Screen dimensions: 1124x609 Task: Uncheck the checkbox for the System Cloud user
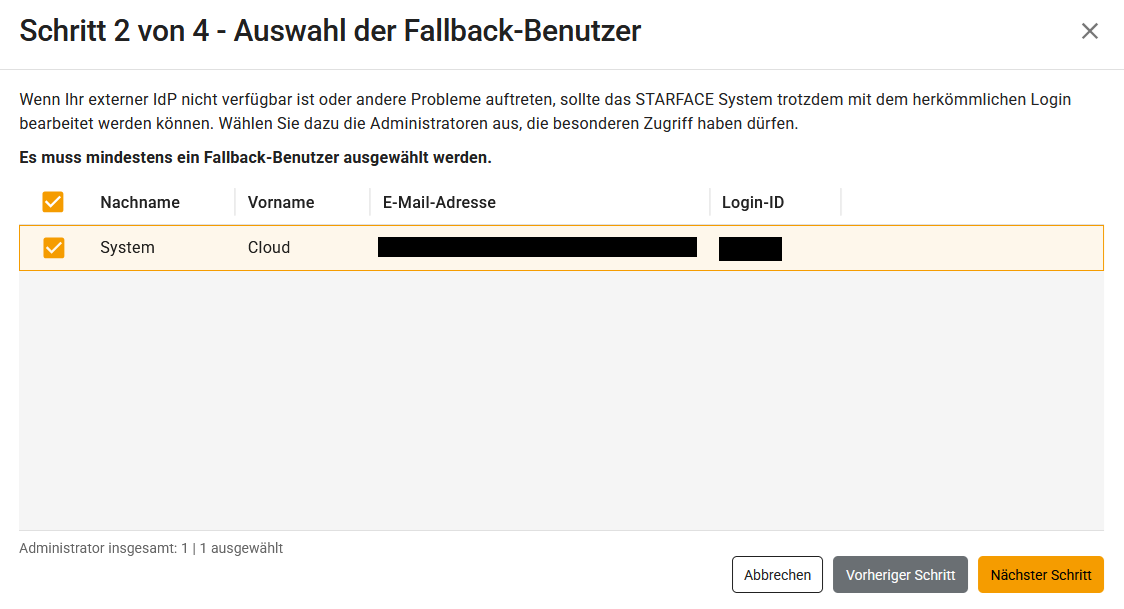53,247
